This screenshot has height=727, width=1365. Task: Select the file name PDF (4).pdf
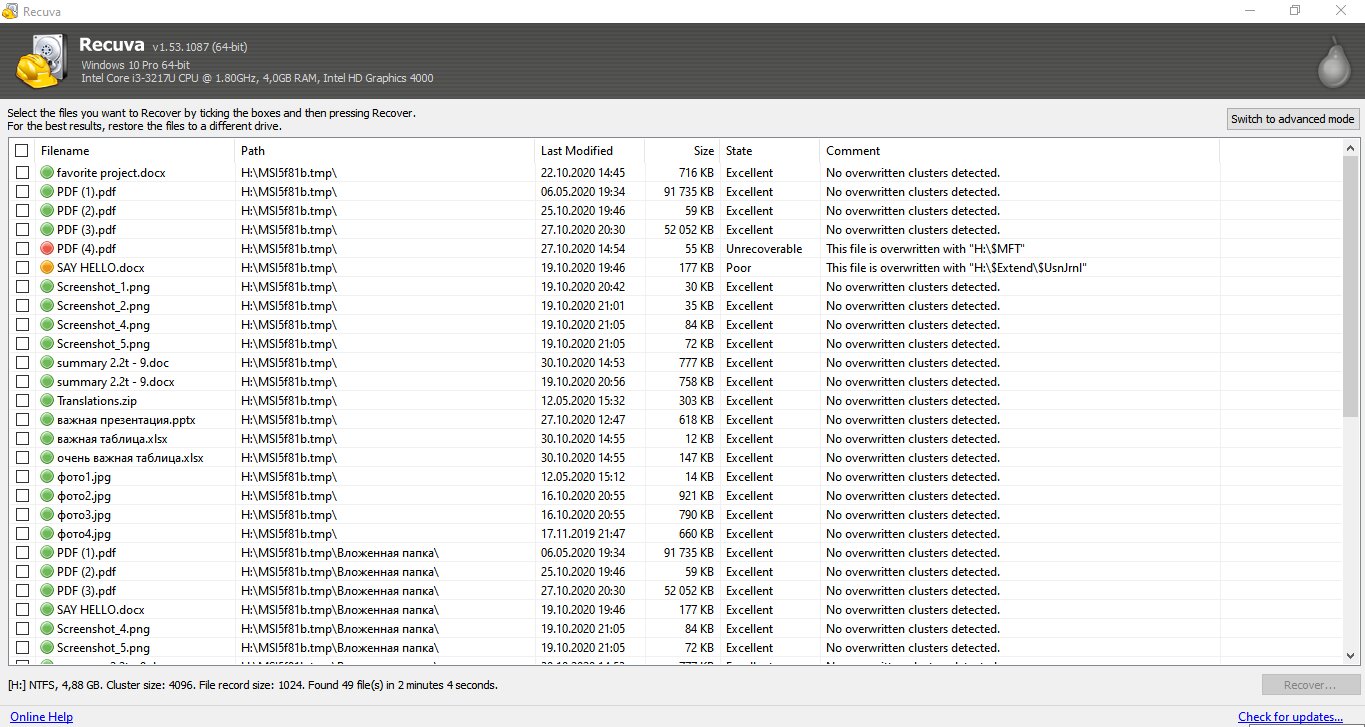(86, 249)
